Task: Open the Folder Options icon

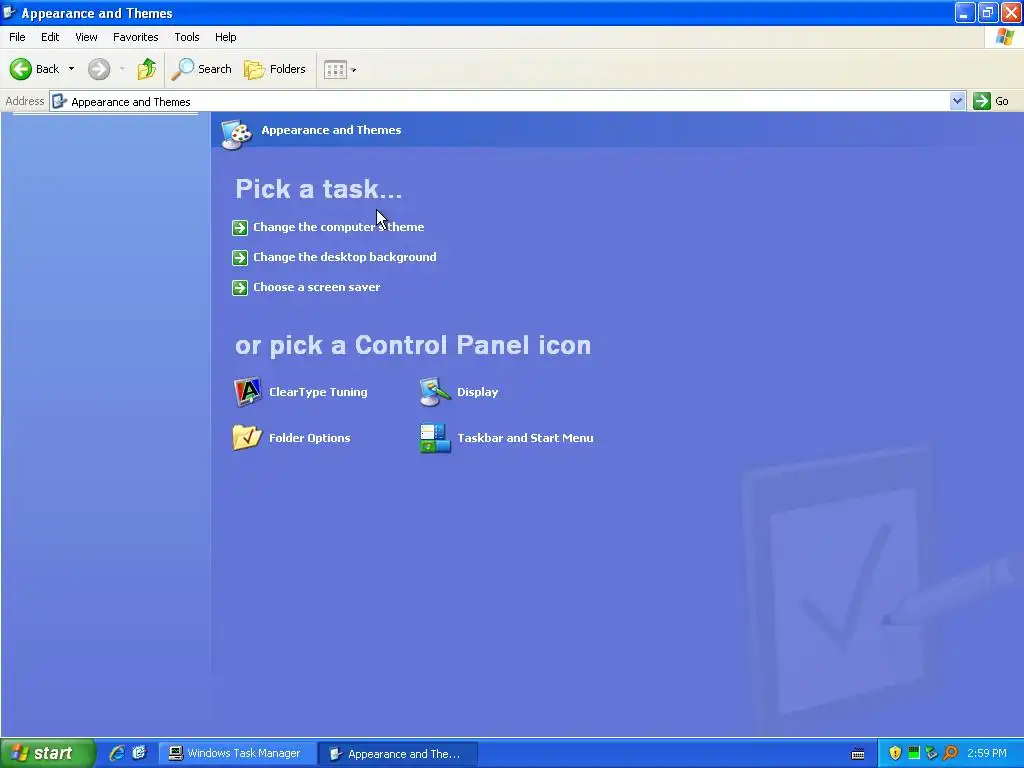Action: click(x=248, y=438)
